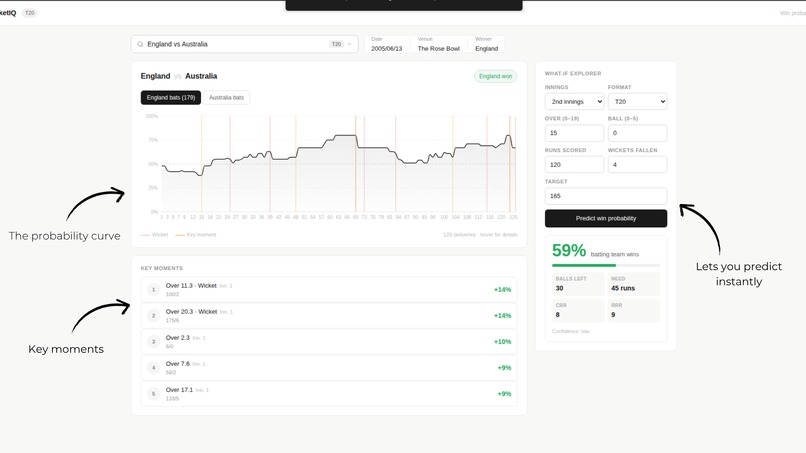
Task: Click the Key moment legend entry below chart
Action: point(196,234)
